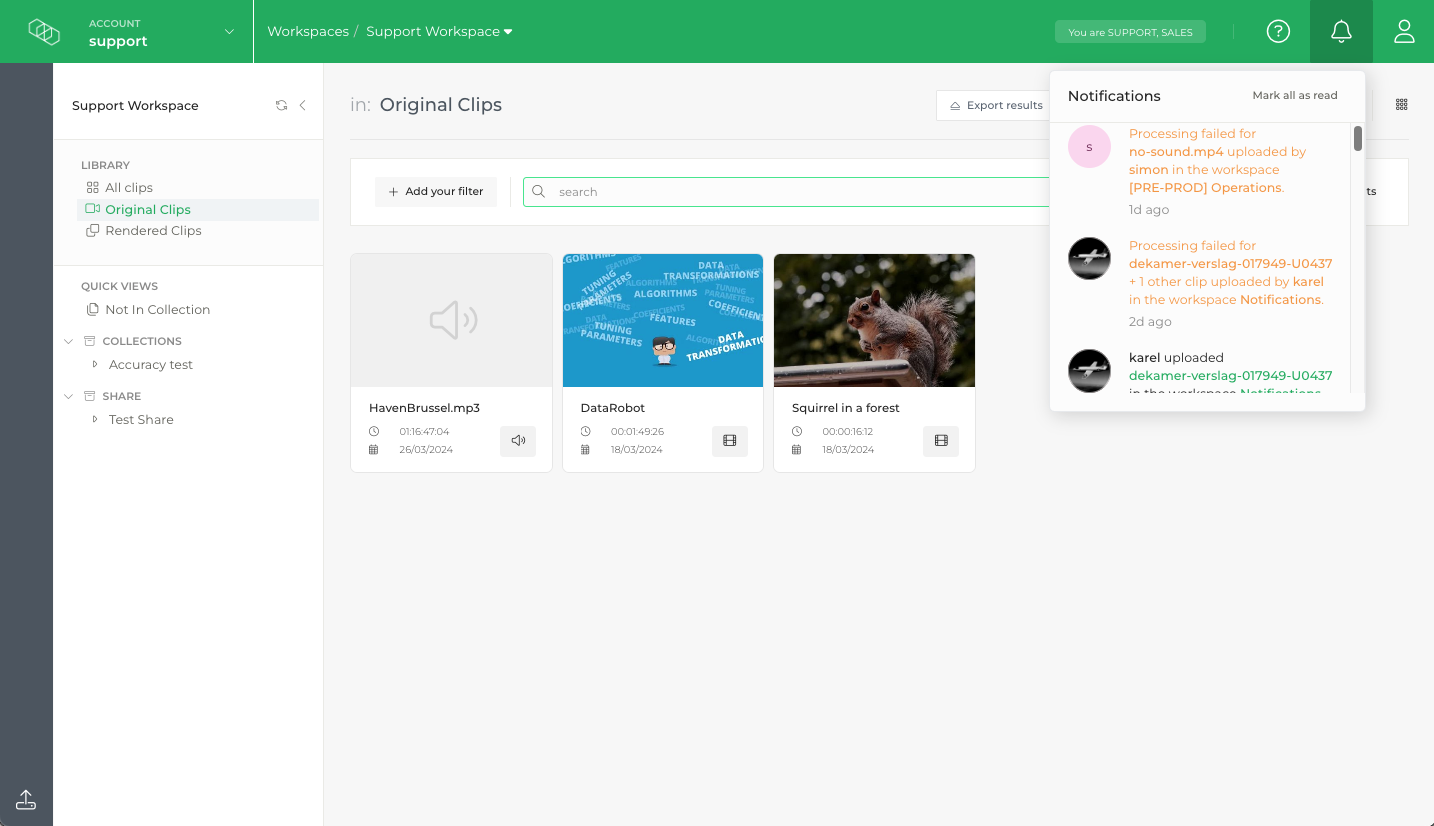Collapse the COLLECTIONS section

pyautogui.click(x=68, y=341)
